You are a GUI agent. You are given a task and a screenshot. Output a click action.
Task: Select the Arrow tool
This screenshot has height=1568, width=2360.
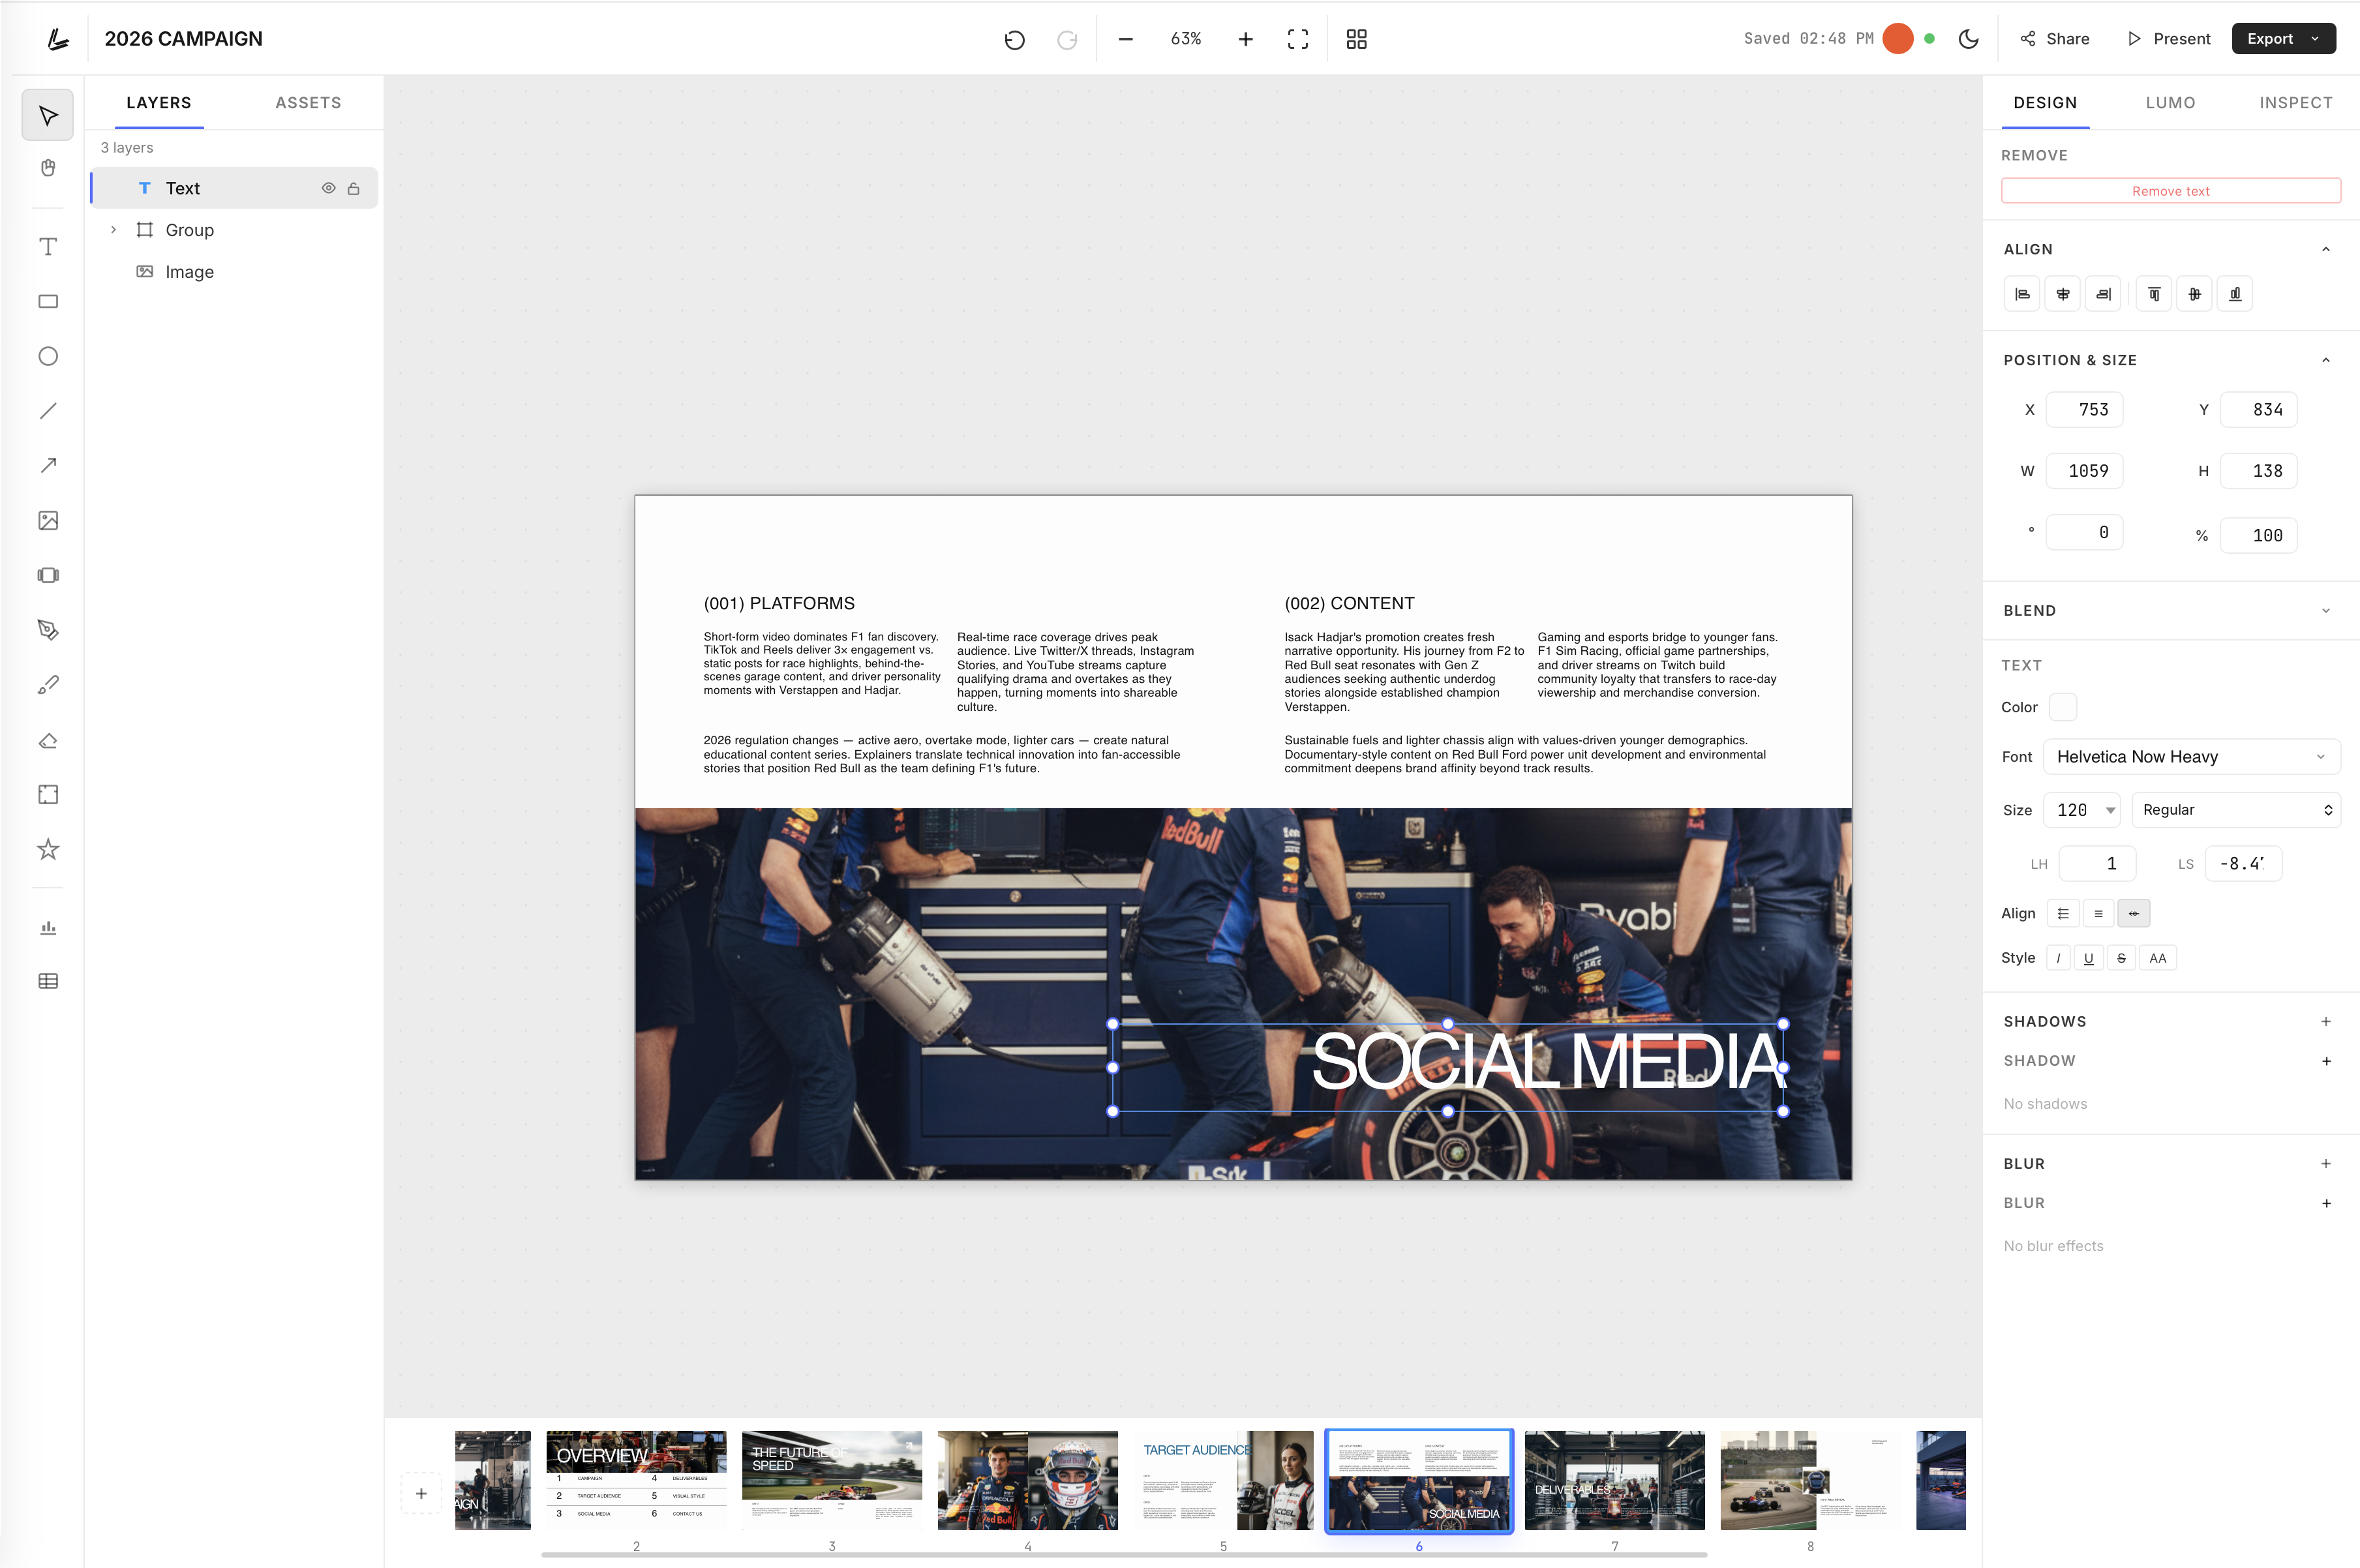point(48,466)
